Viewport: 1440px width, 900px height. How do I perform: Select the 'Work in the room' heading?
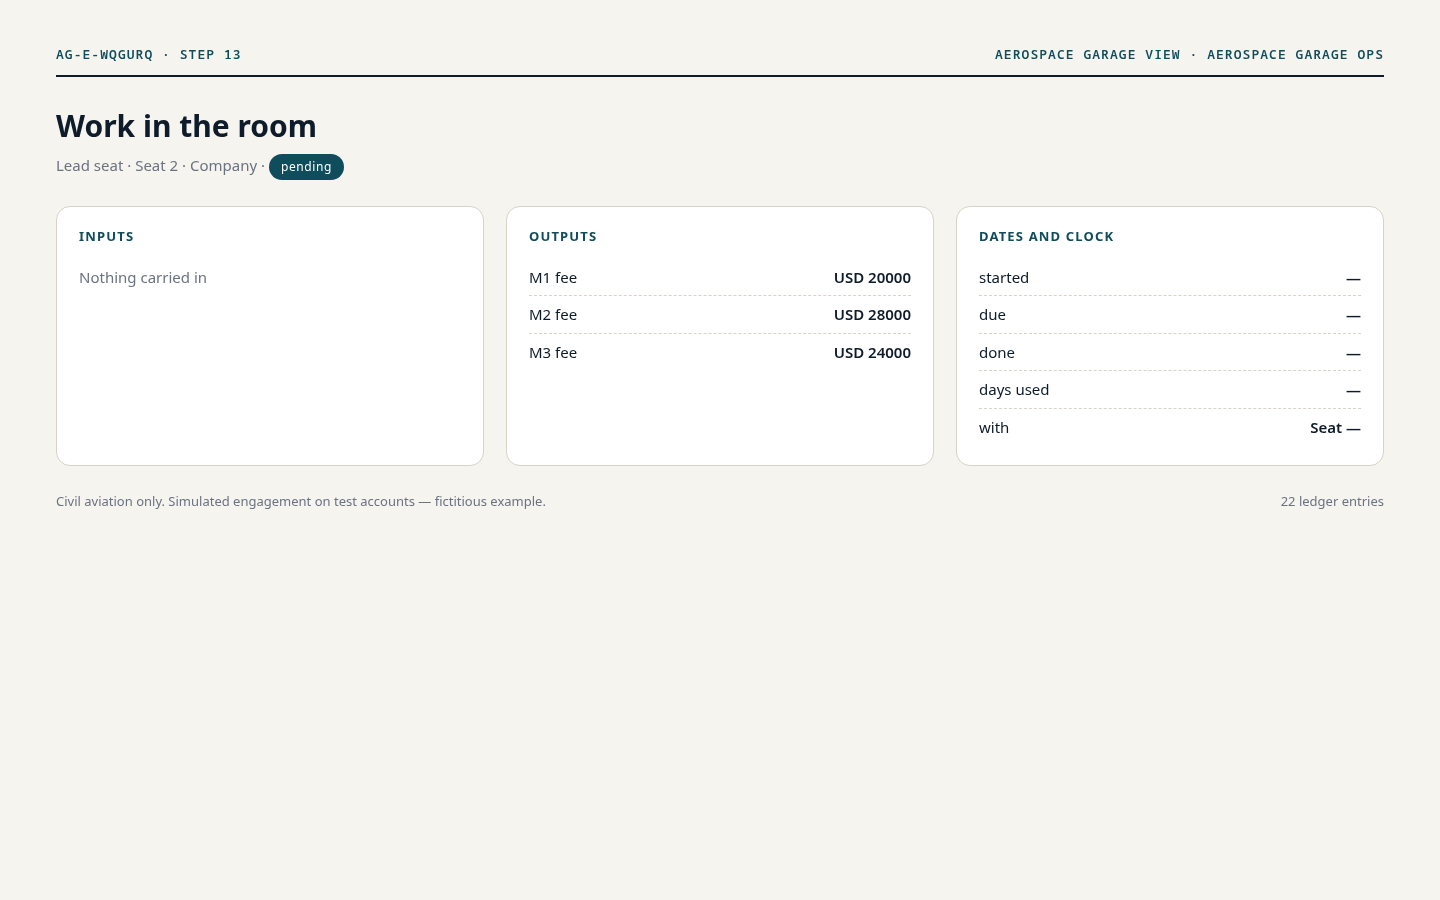(x=186, y=126)
